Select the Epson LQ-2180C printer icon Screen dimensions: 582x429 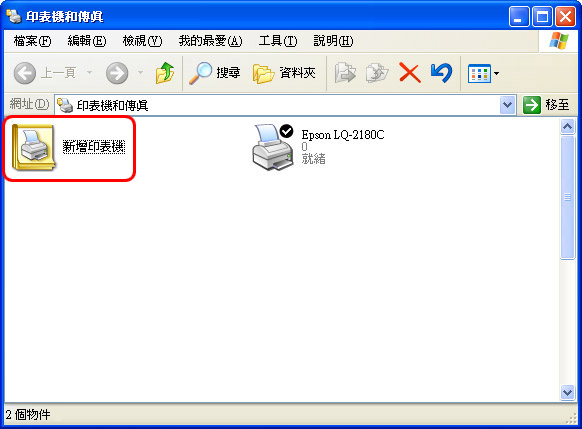click(x=273, y=147)
